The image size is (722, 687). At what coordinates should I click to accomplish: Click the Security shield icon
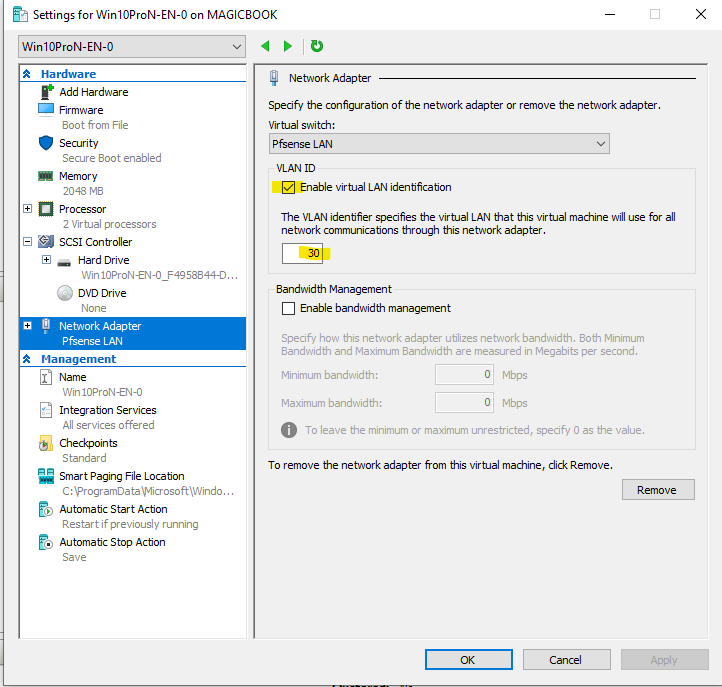(46, 143)
